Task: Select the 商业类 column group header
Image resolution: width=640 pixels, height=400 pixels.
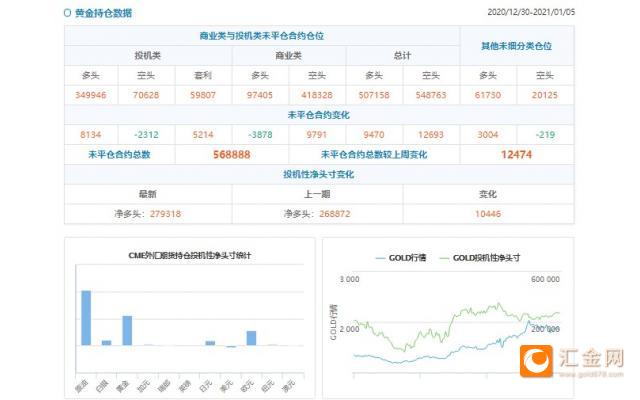Action: pyautogui.click(x=289, y=56)
